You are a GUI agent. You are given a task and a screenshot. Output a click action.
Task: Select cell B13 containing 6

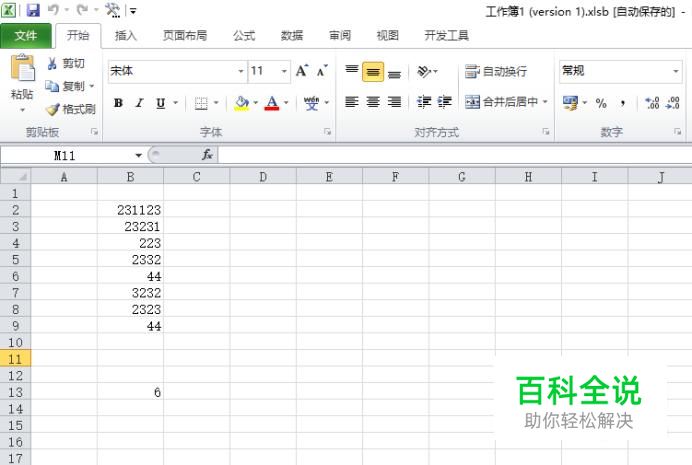click(130, 392)
